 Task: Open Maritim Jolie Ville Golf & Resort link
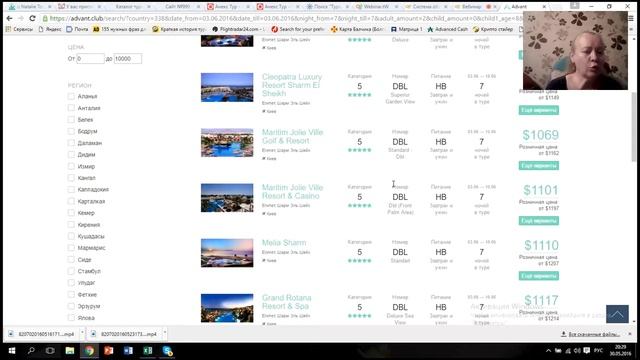292,136
